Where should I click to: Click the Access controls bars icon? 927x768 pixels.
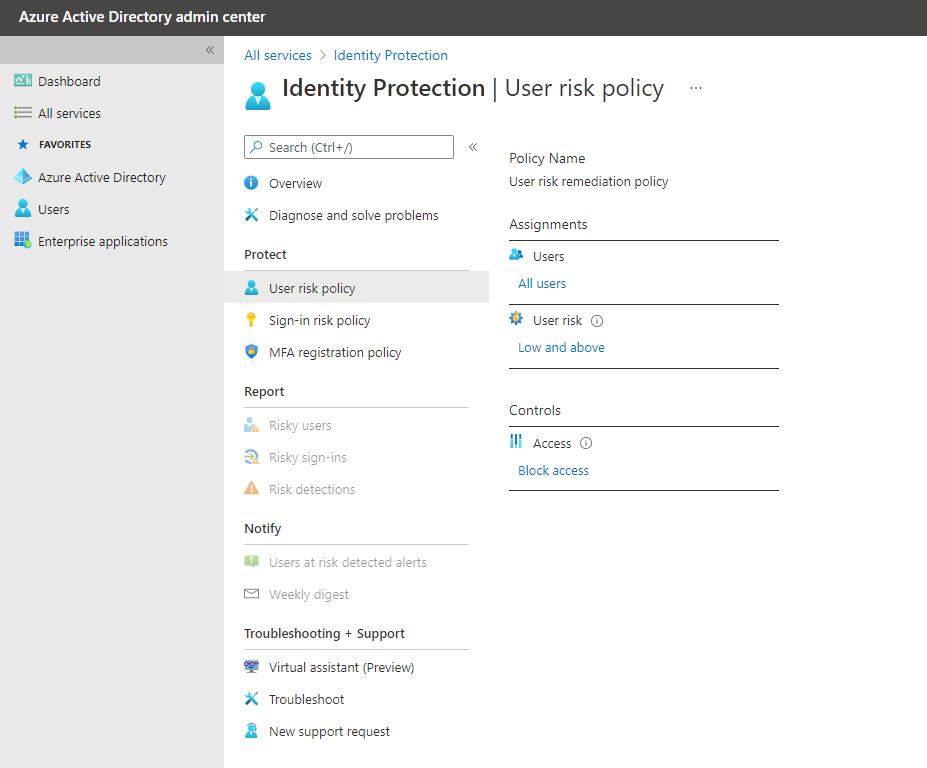pyautogui.click(x=516, y=441)
